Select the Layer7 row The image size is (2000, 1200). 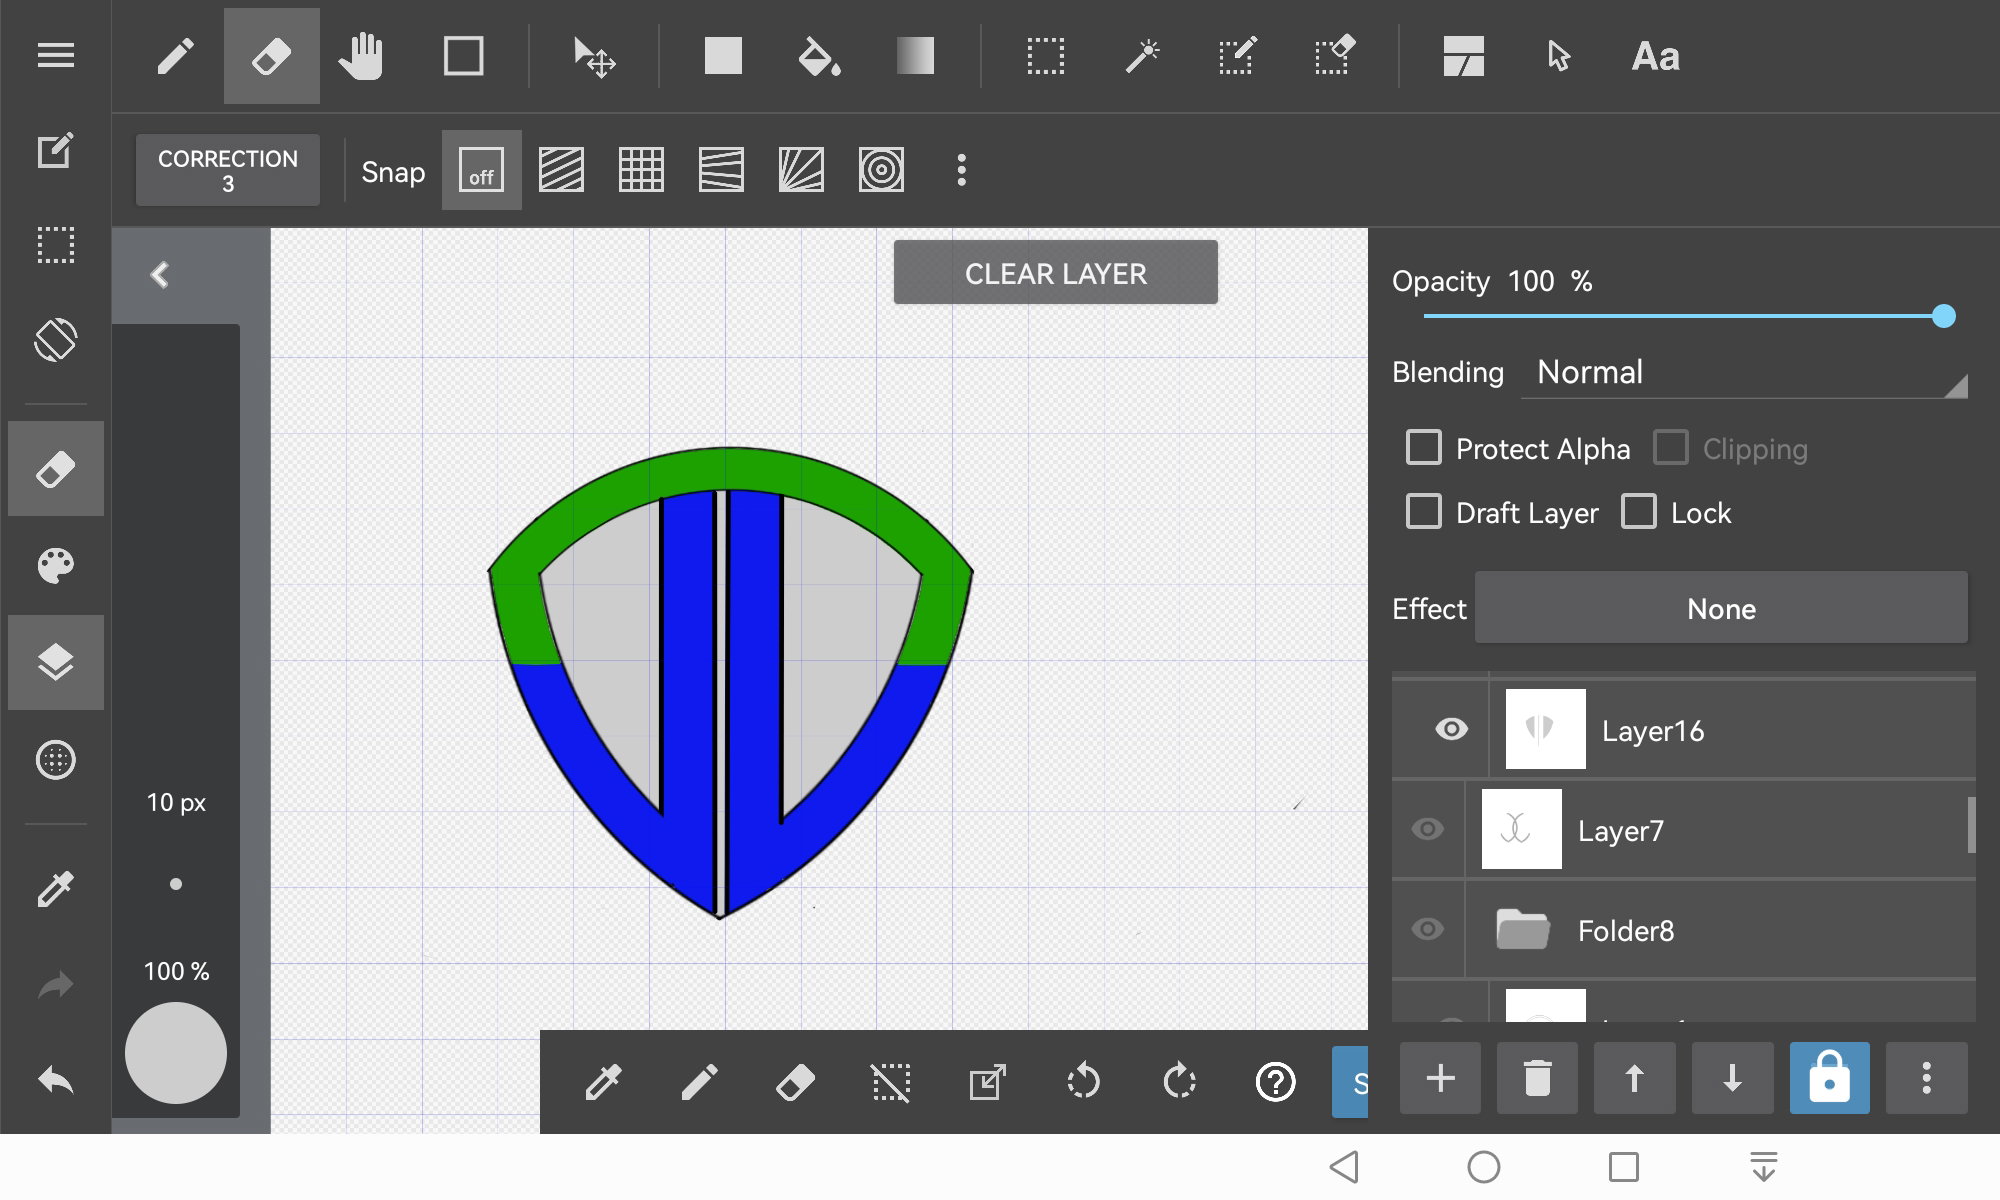pyautogui.click(x=1684, y=829)
